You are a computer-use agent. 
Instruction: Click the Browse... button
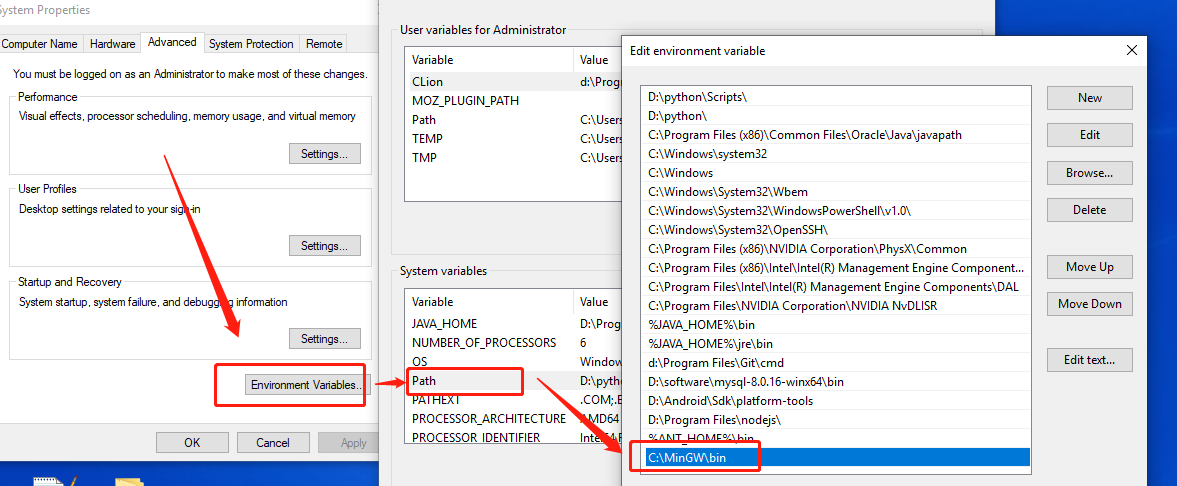1089,173
